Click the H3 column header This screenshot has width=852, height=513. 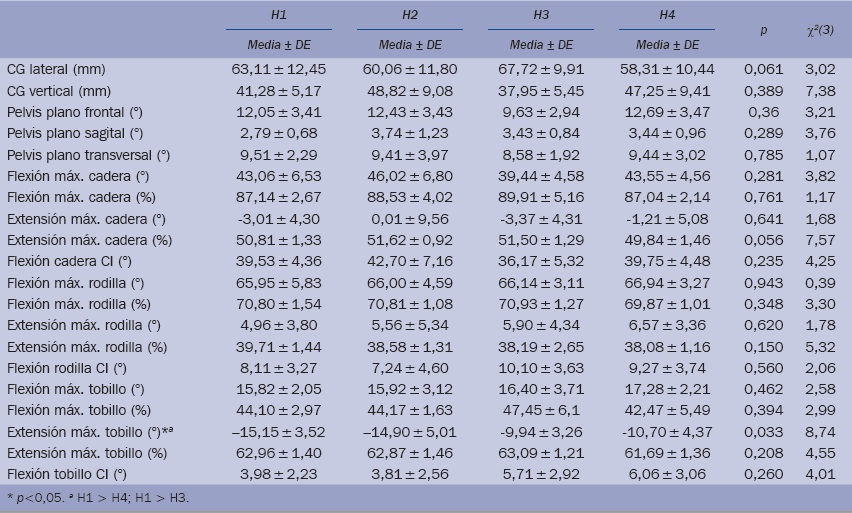pos(541,17)
